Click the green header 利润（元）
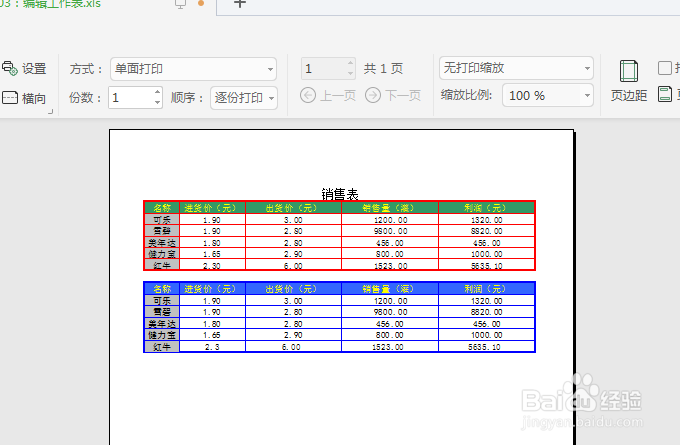Image resolution: width=680 pixels, height=445 pixels. (x=487, y=208)
